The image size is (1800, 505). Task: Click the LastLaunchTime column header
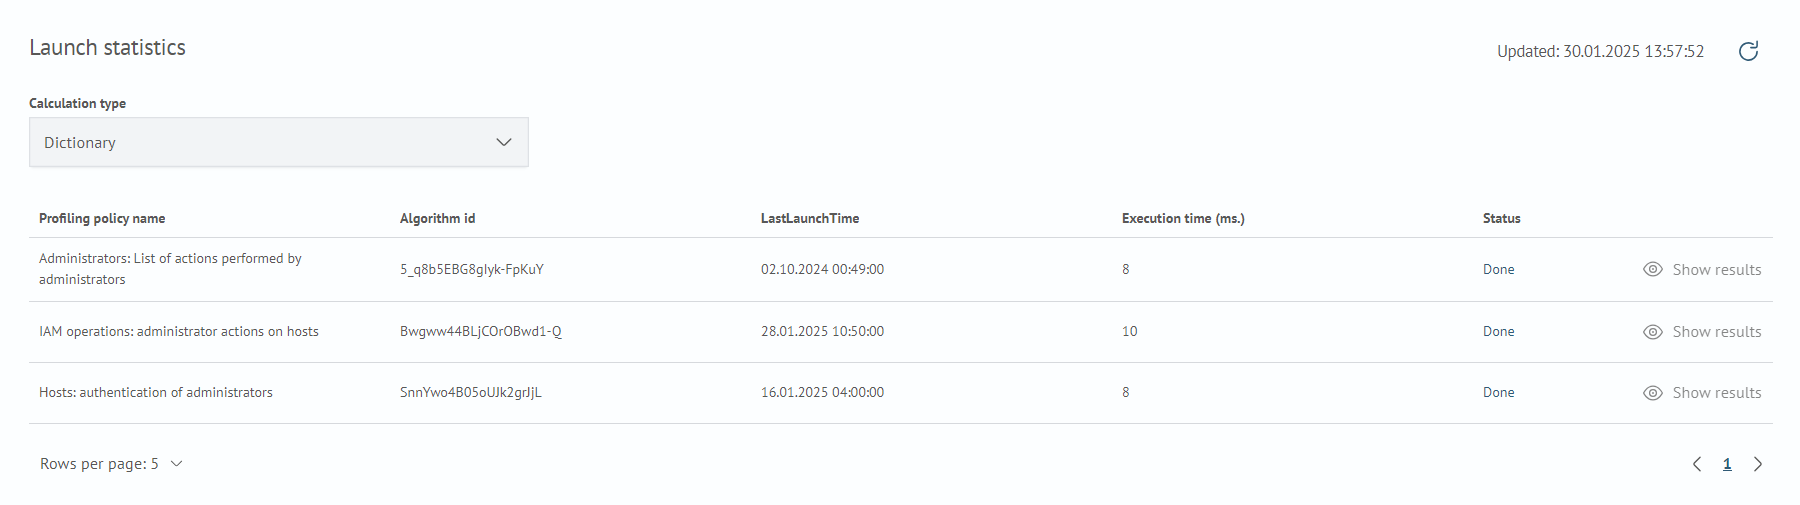810,218
